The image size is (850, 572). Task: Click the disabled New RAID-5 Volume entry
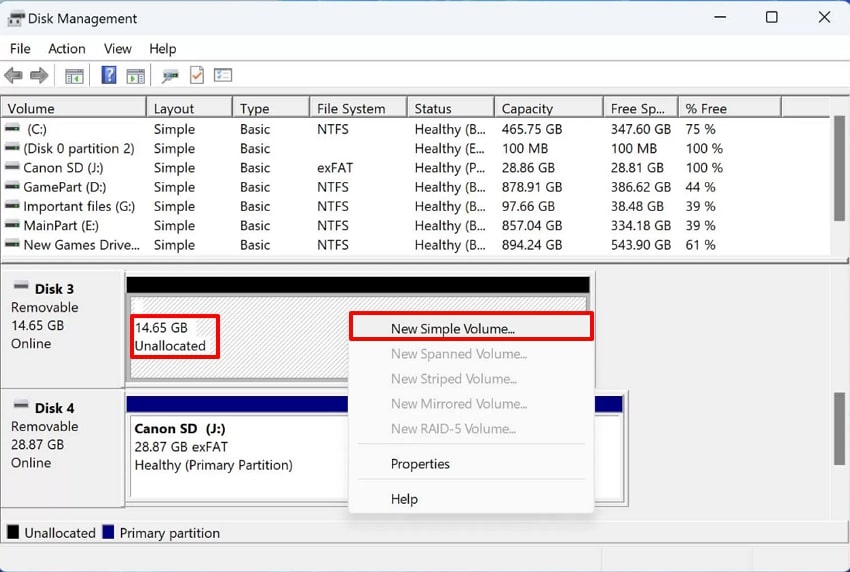coord(471,428)
